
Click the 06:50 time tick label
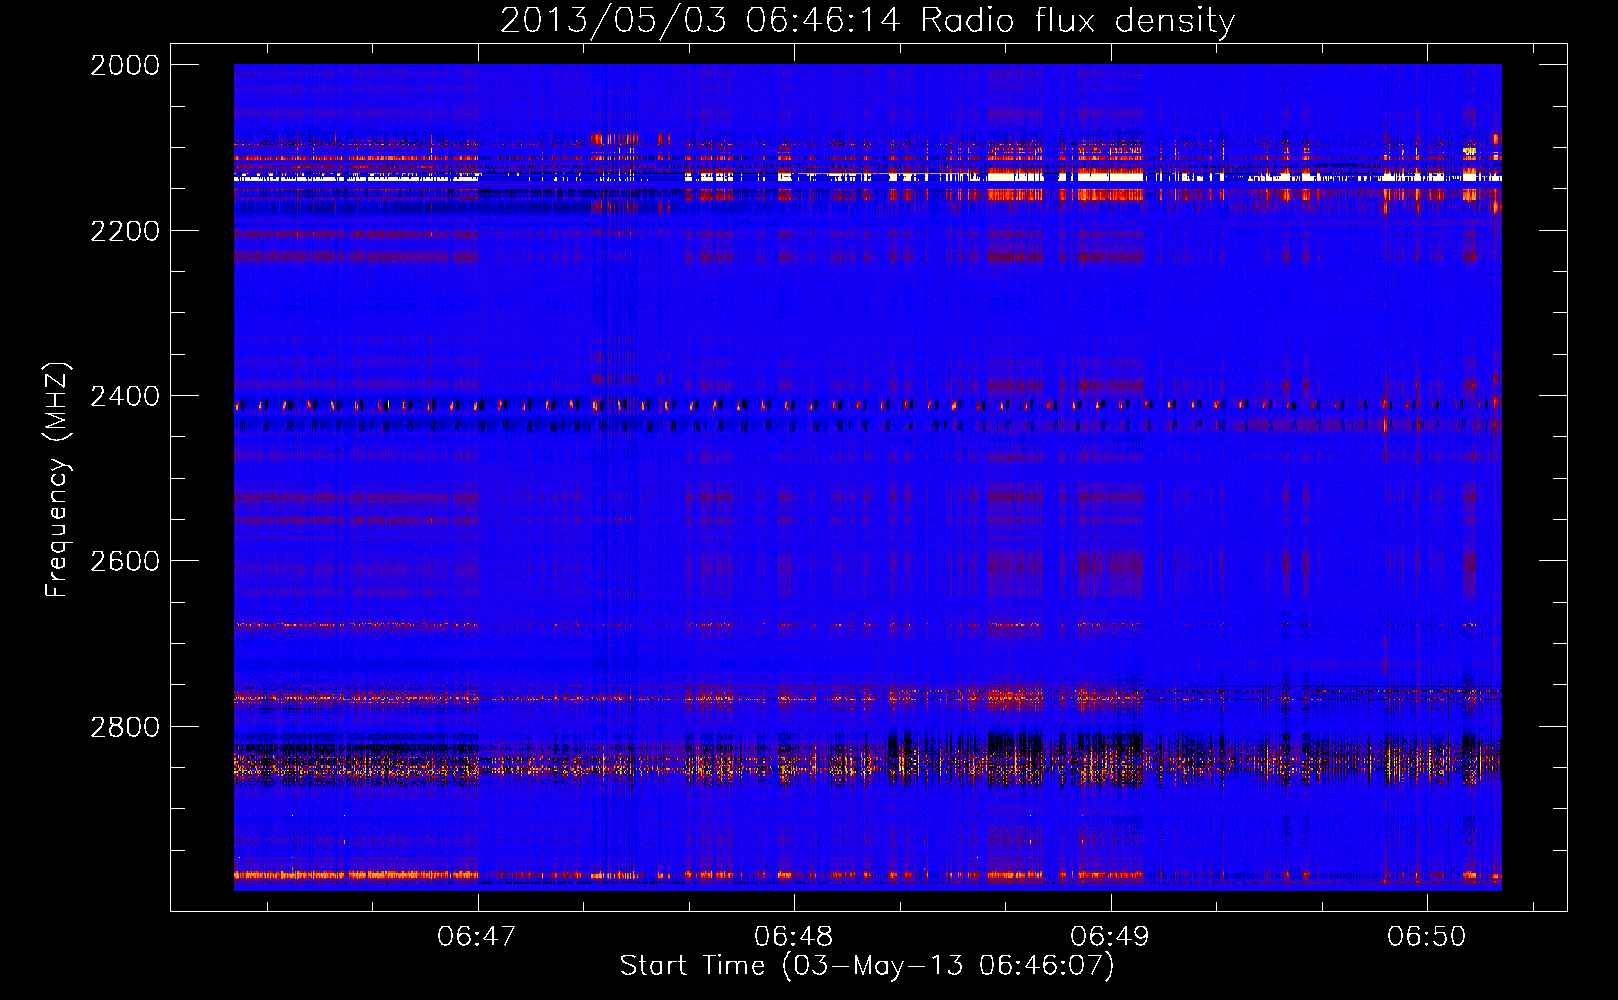pos(1426,936)
